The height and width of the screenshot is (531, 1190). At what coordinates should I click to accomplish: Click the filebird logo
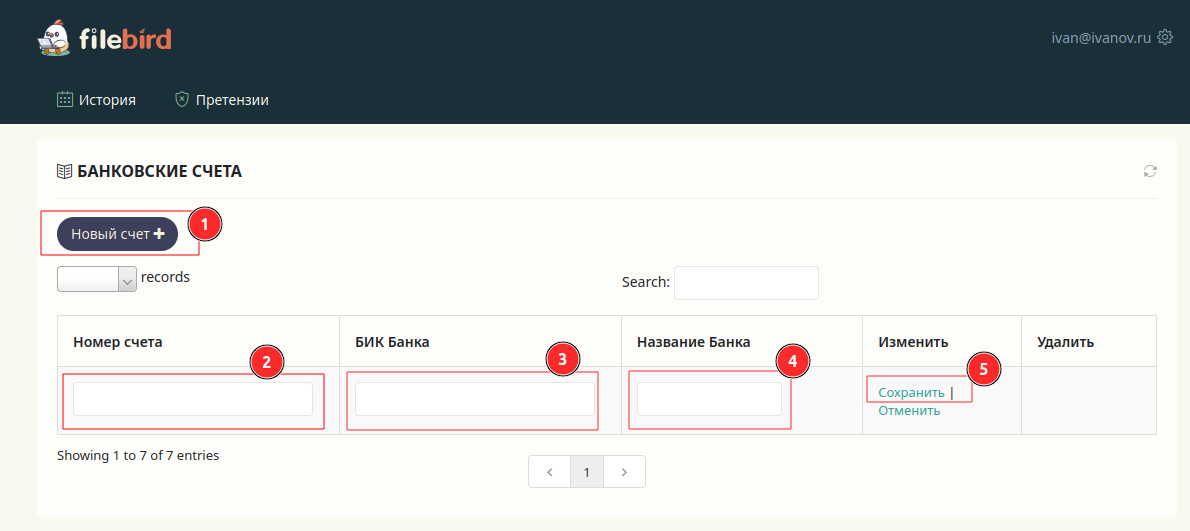(x=105, y=39)
